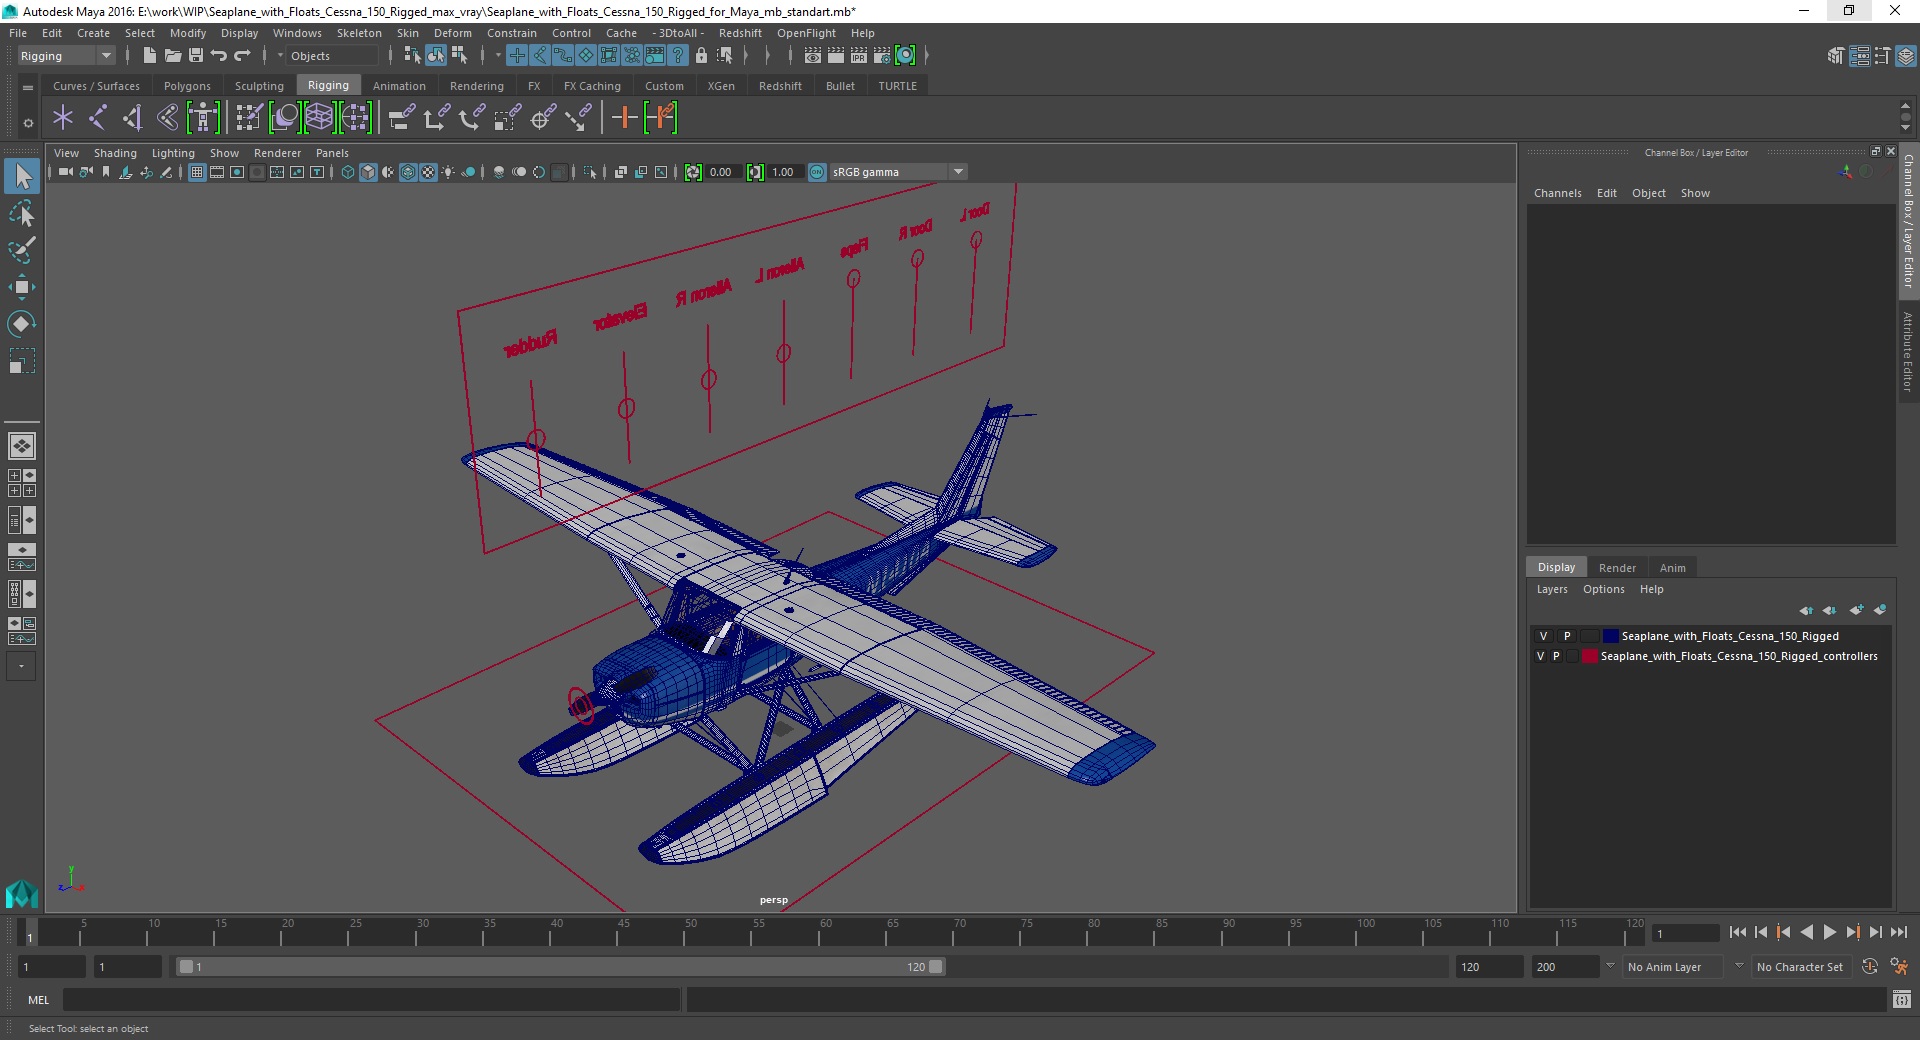
Task: Activate the Move tool
Action: [22, 287]
